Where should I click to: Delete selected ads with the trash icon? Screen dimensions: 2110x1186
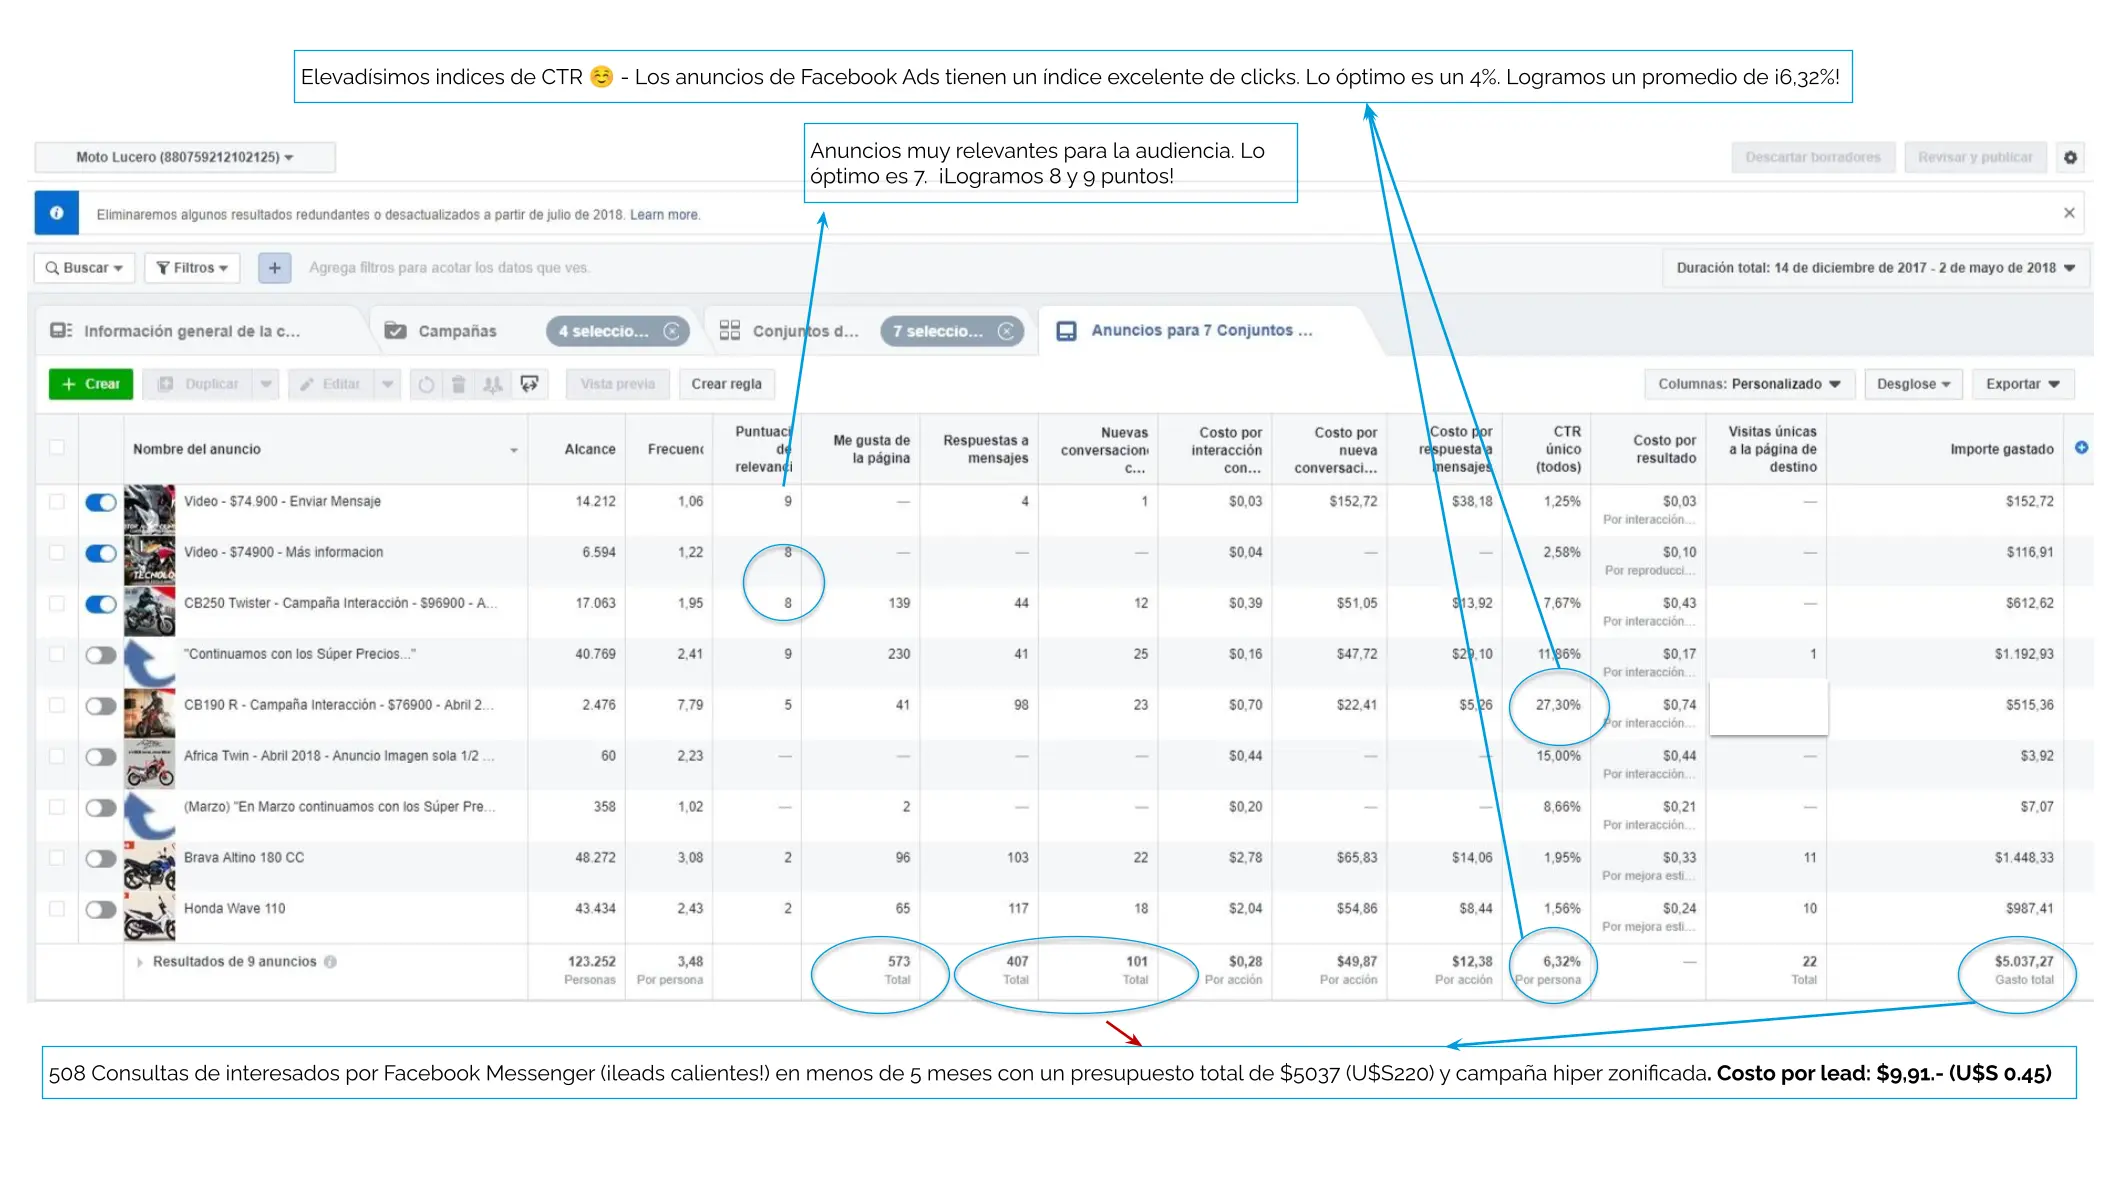tap(459, 384)
